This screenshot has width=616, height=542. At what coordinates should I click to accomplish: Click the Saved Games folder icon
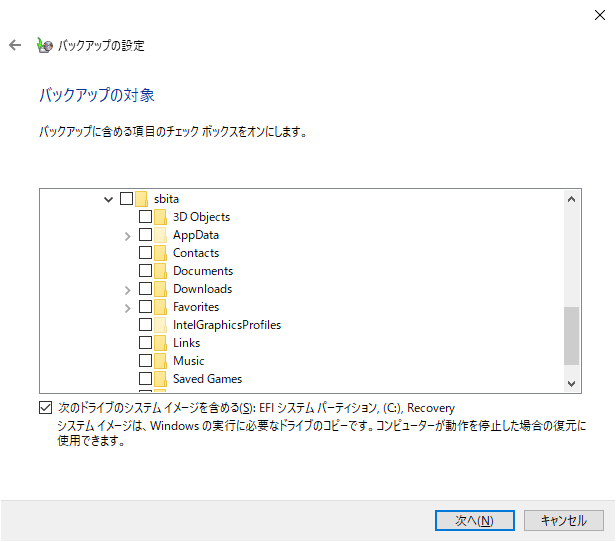coord(160,379)
